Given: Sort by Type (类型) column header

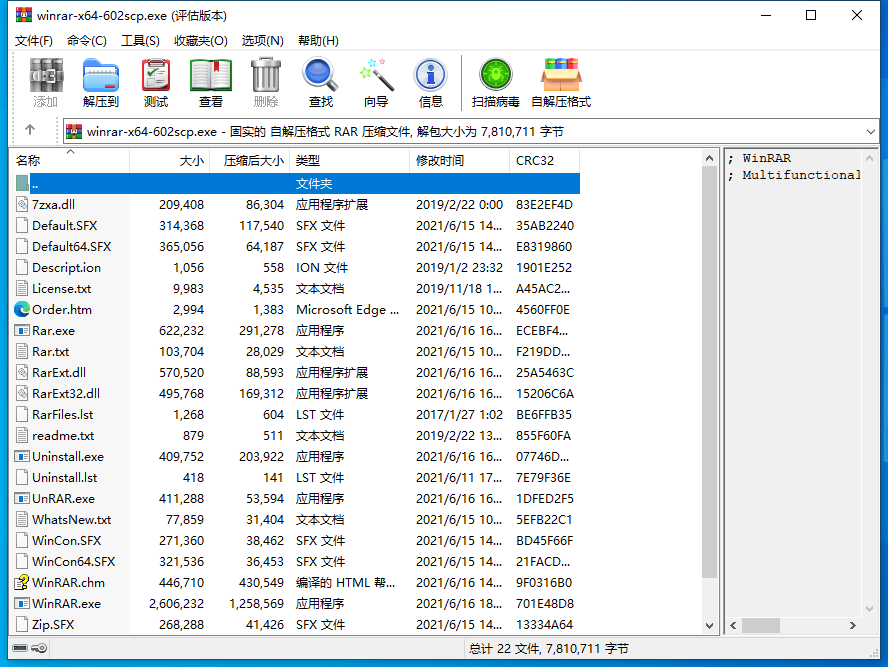Looking at the screenshot, I should click(349, 161).
